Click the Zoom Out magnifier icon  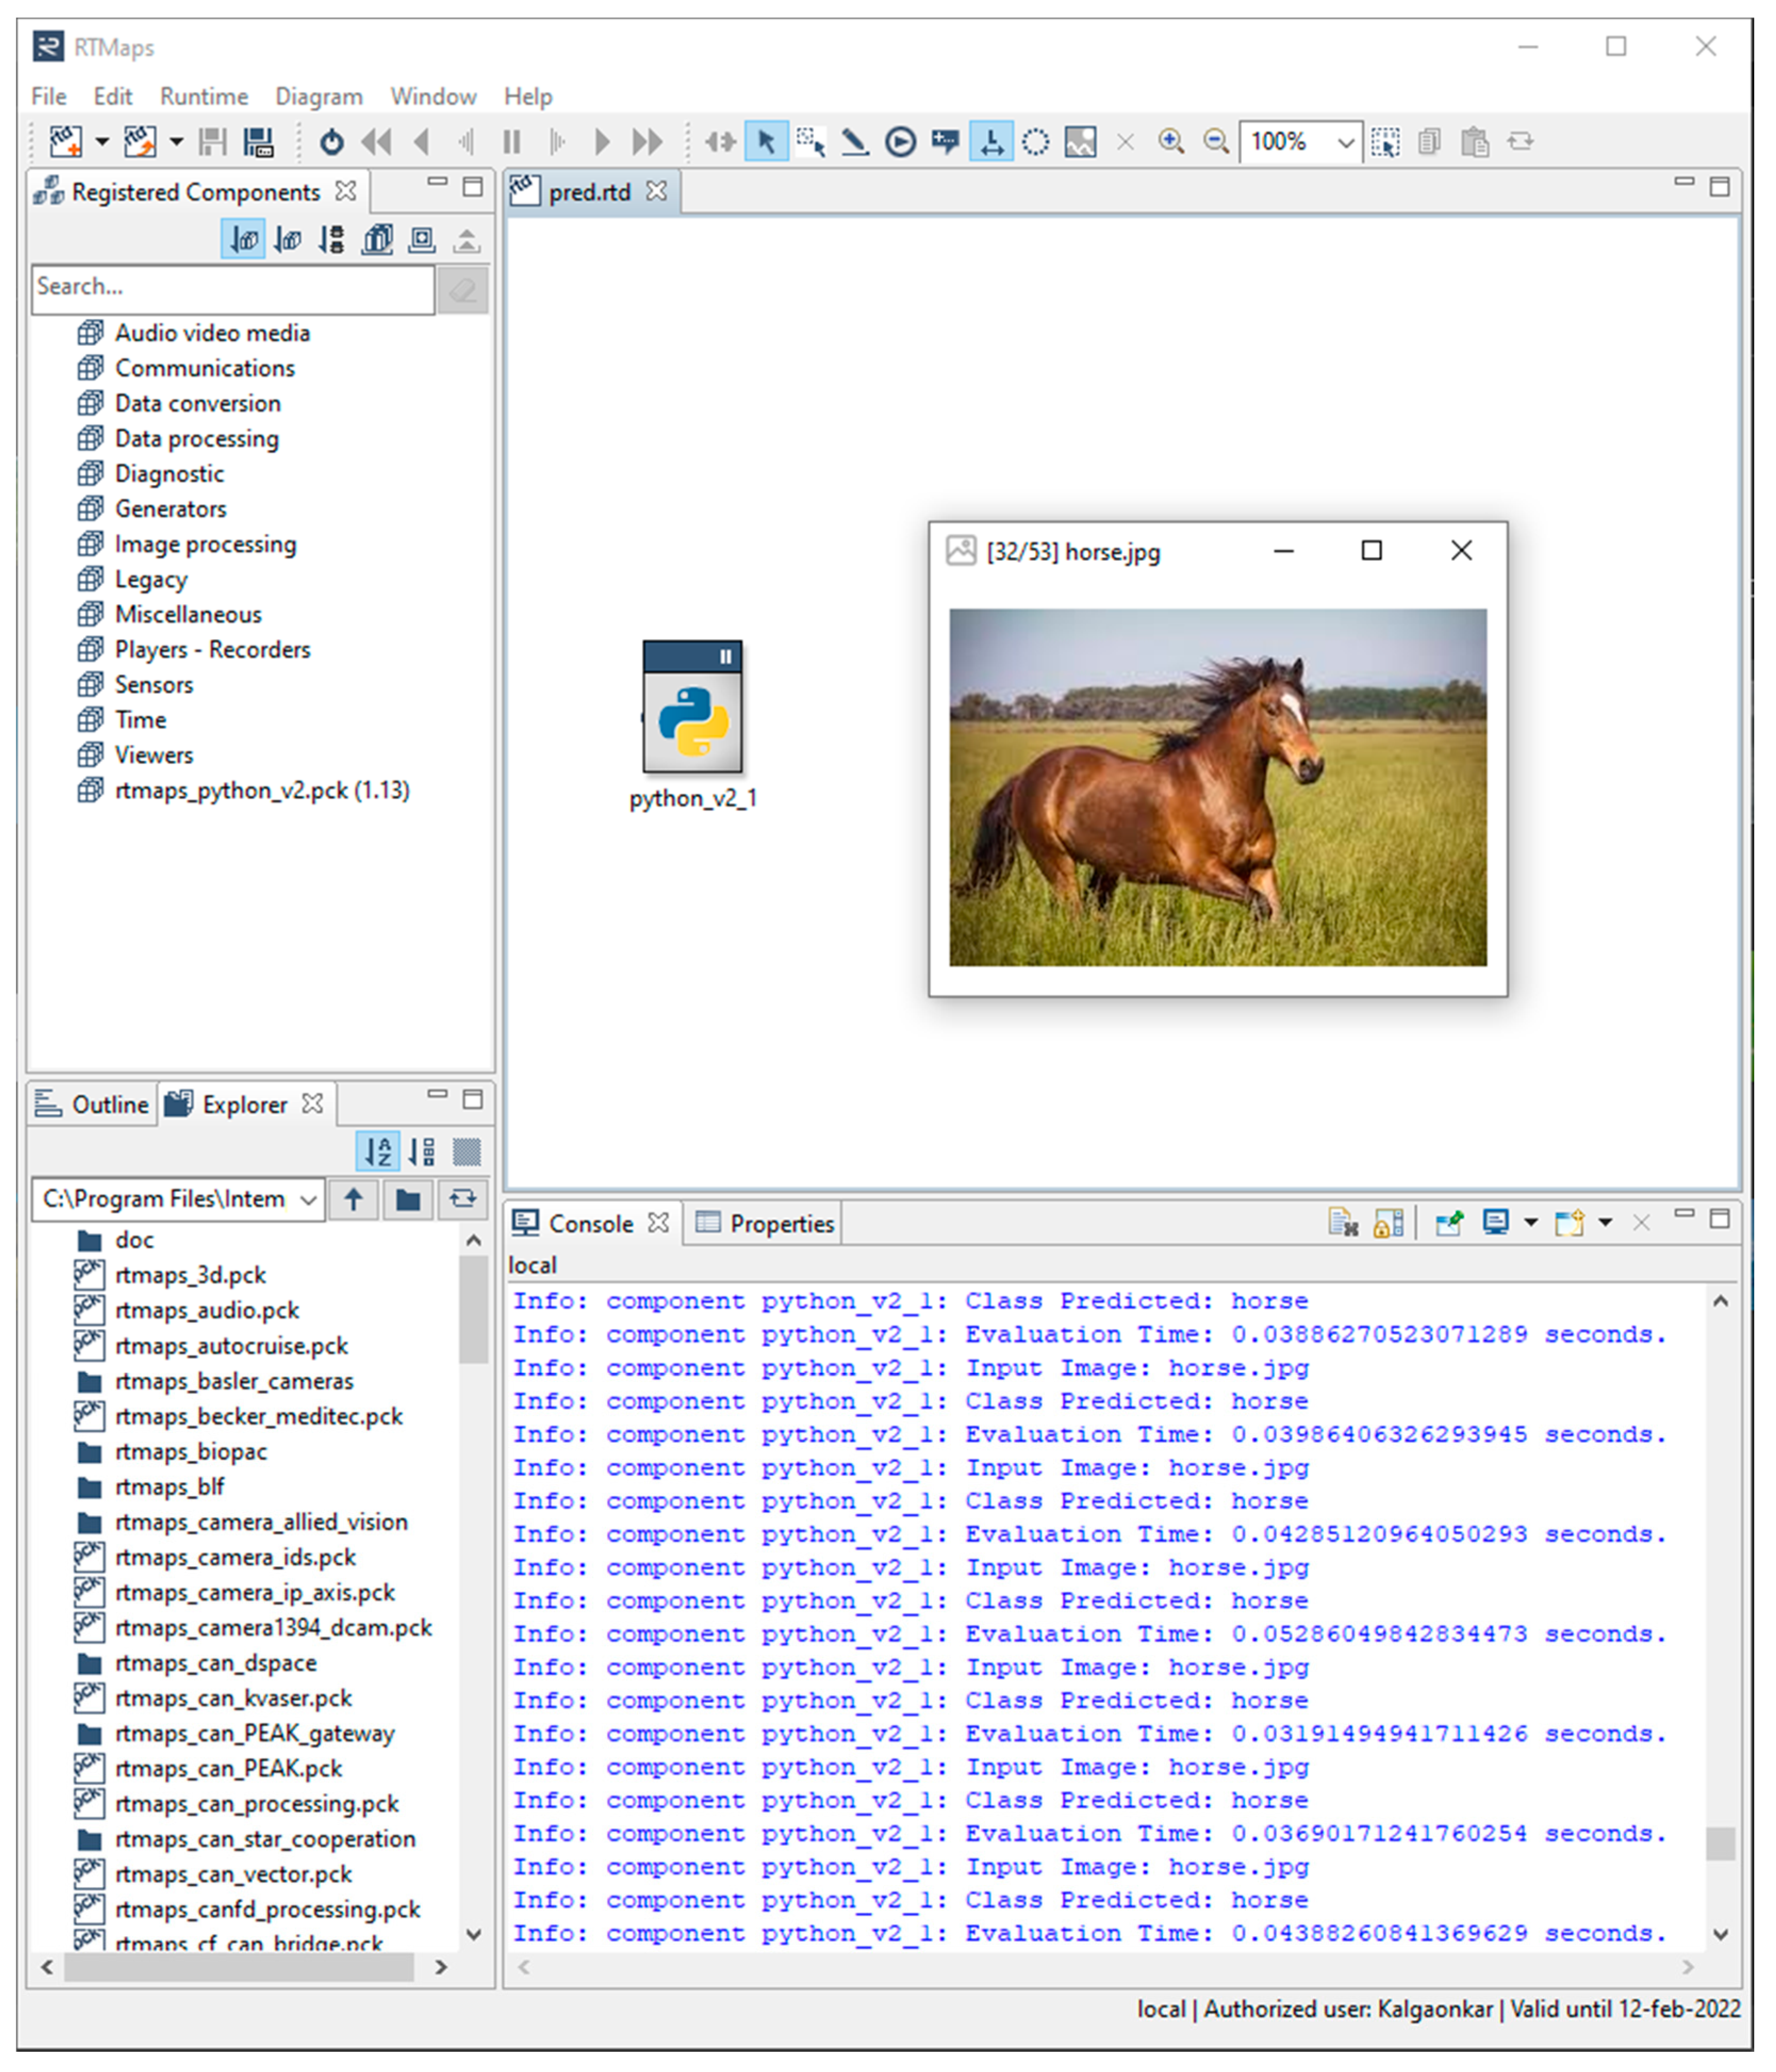(x=1215, y=142)
